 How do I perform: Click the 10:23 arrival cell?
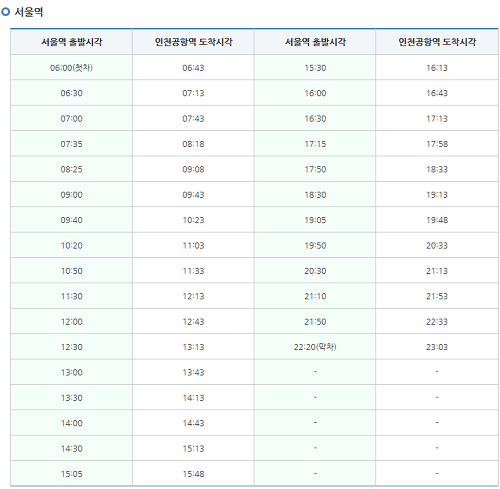[193, 220]
